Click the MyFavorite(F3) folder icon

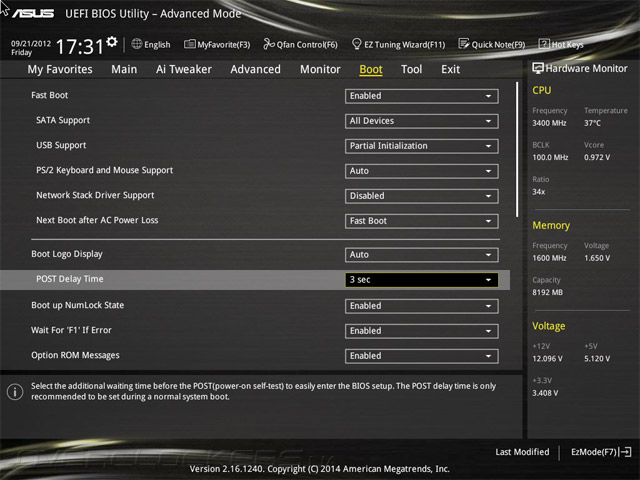pos(189,44)
